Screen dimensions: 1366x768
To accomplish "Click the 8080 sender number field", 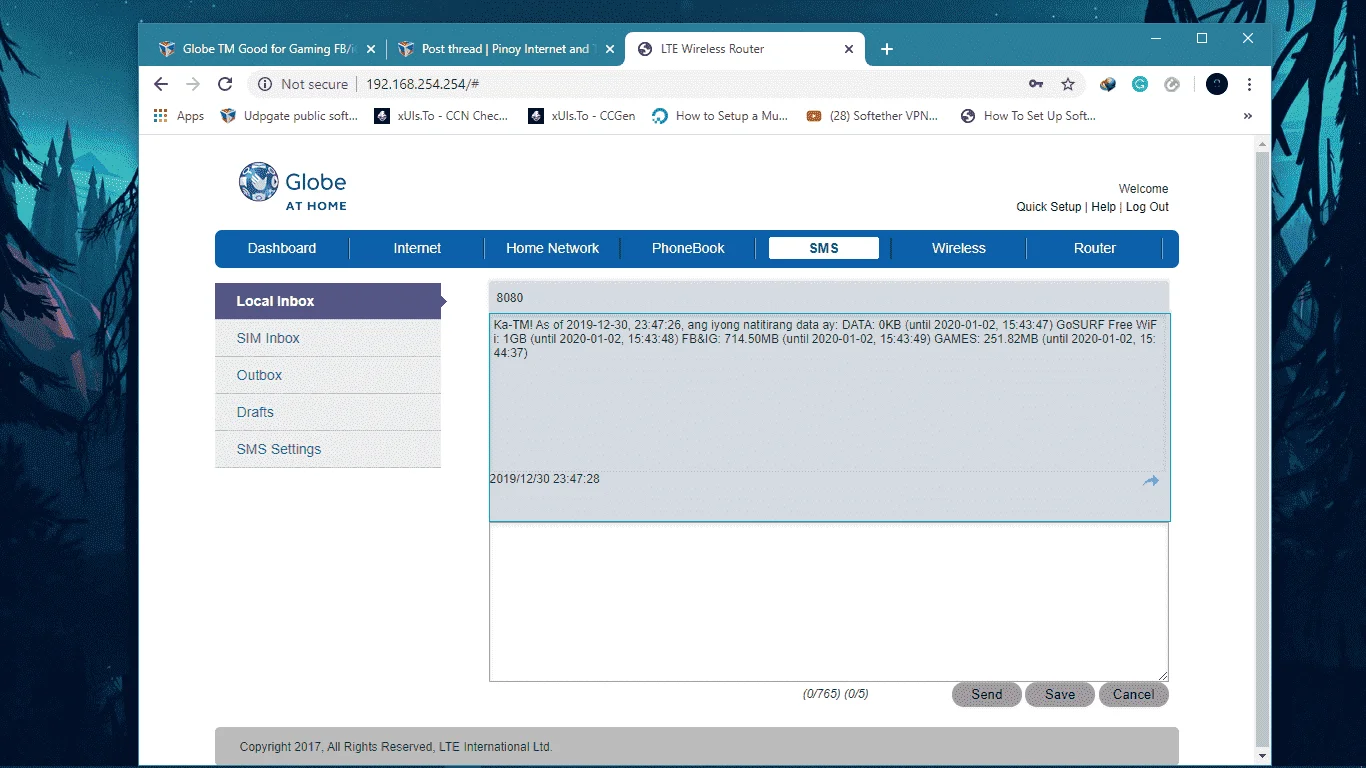I will click(829, 298).
